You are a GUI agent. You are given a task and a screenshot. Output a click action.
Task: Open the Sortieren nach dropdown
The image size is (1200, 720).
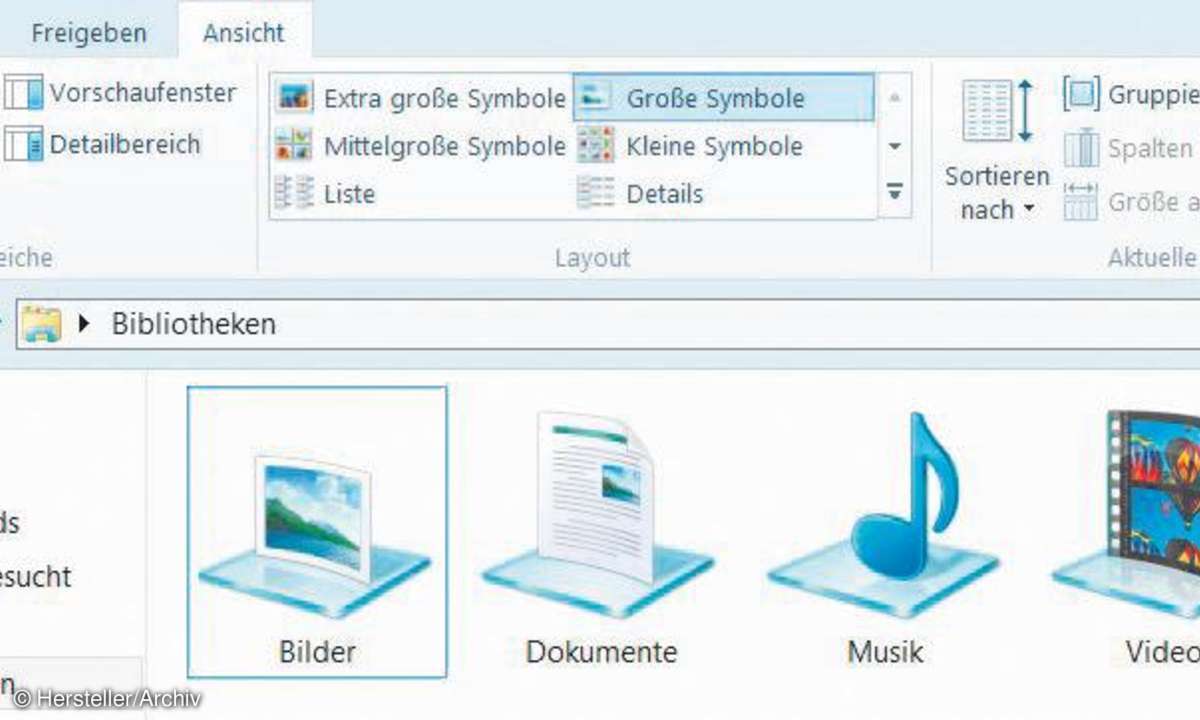pos(997,151)
